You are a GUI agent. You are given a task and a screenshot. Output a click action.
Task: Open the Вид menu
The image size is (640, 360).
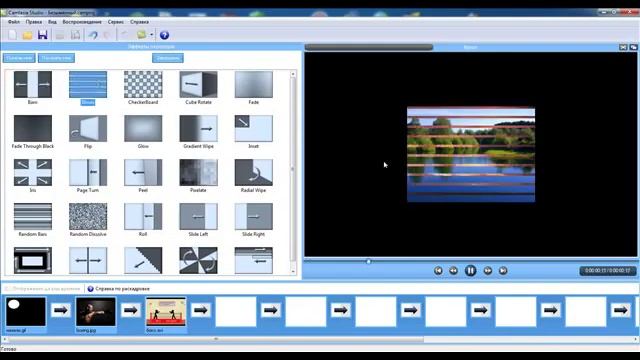click(52, 22)
